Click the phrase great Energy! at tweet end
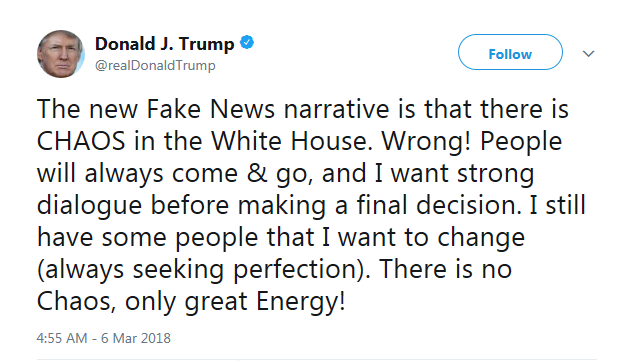The height and width of the screenshot is (361, 634). [x=265, y=303]
